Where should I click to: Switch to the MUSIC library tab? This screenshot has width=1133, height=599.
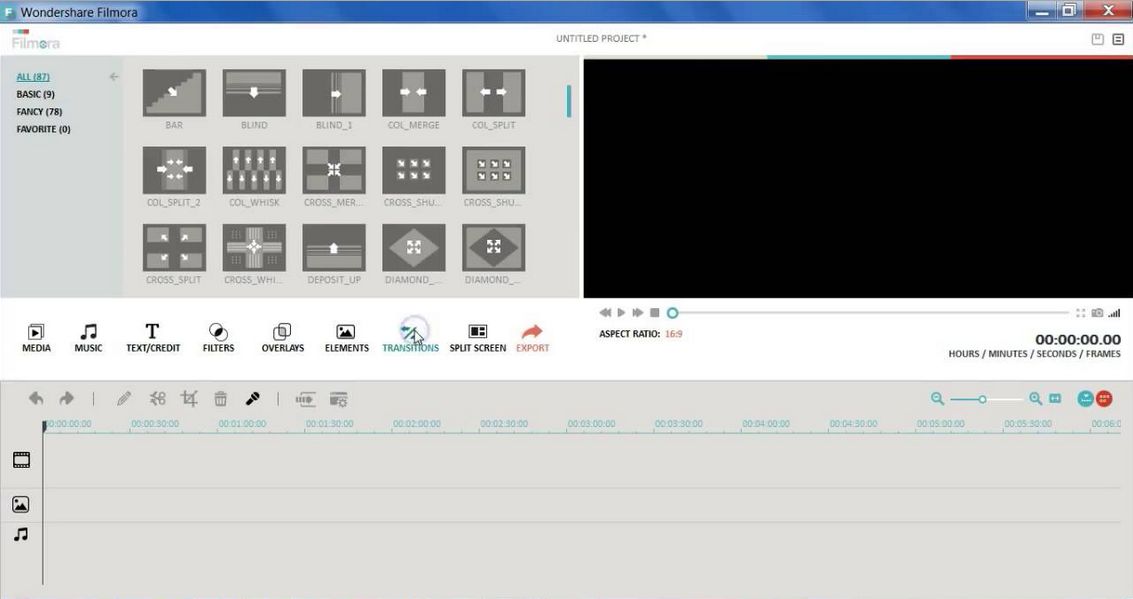[88, 335]
